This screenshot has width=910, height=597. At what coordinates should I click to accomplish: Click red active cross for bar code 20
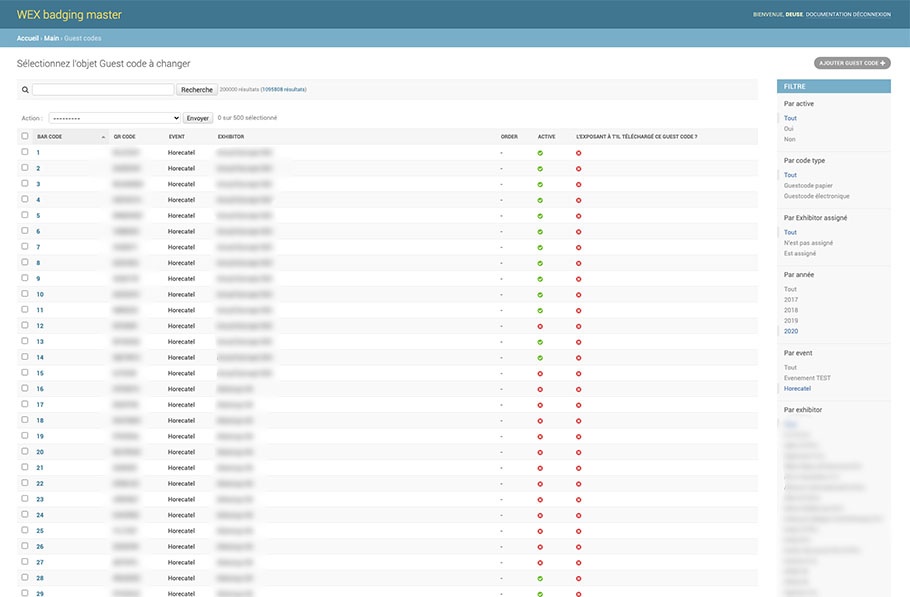(540, 452)
